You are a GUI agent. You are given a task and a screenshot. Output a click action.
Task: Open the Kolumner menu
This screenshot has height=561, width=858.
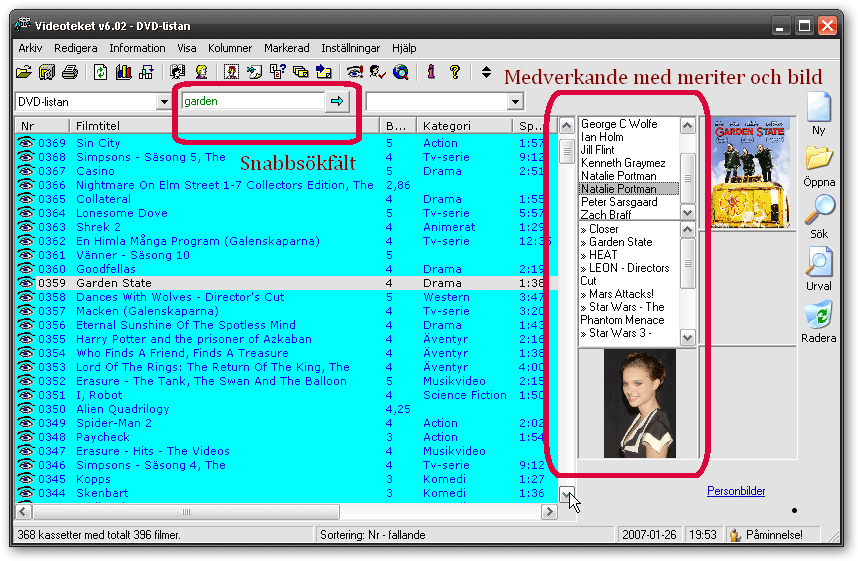click(230, 48)
